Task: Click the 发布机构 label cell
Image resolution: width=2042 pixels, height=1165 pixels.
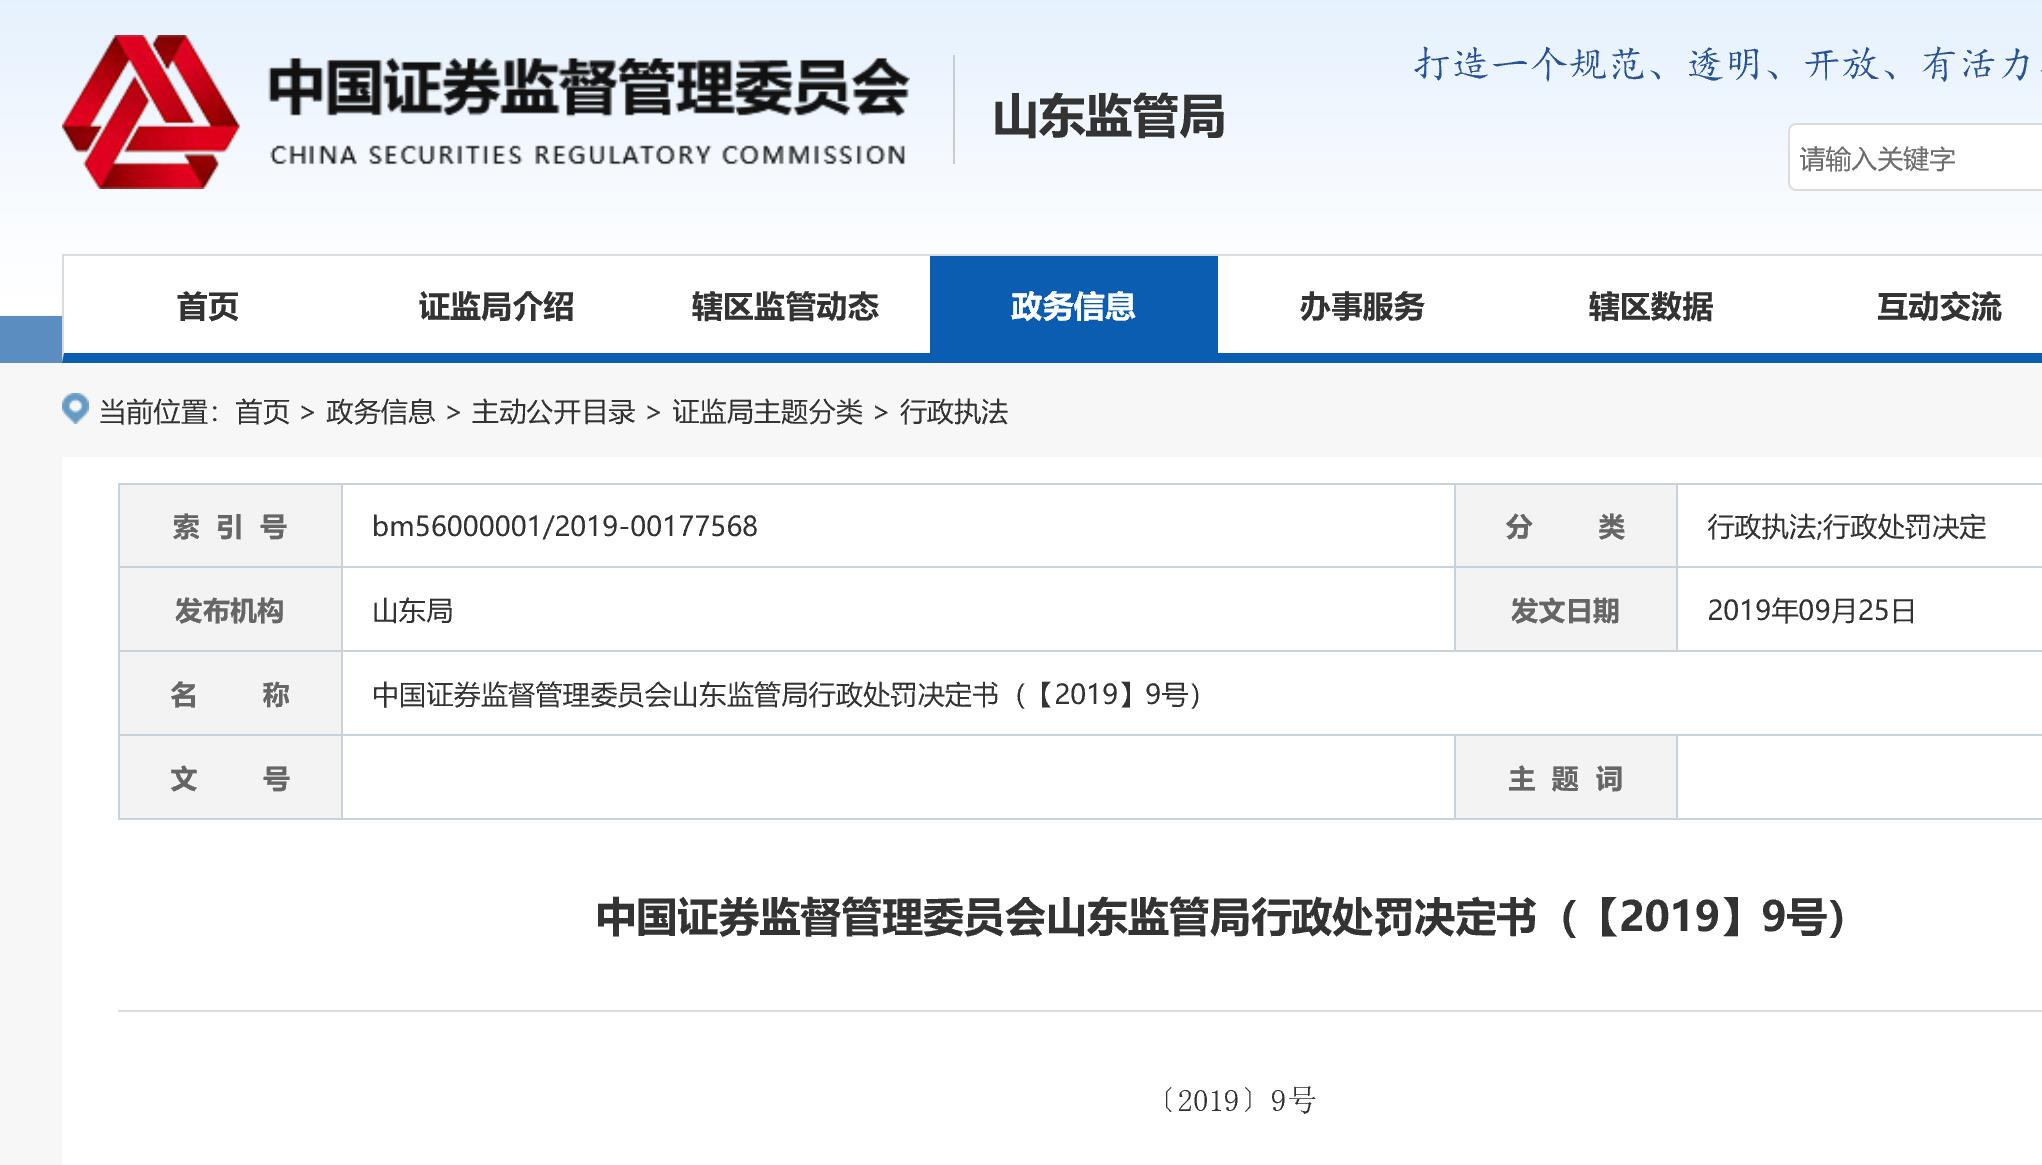Action: [230, 610]
